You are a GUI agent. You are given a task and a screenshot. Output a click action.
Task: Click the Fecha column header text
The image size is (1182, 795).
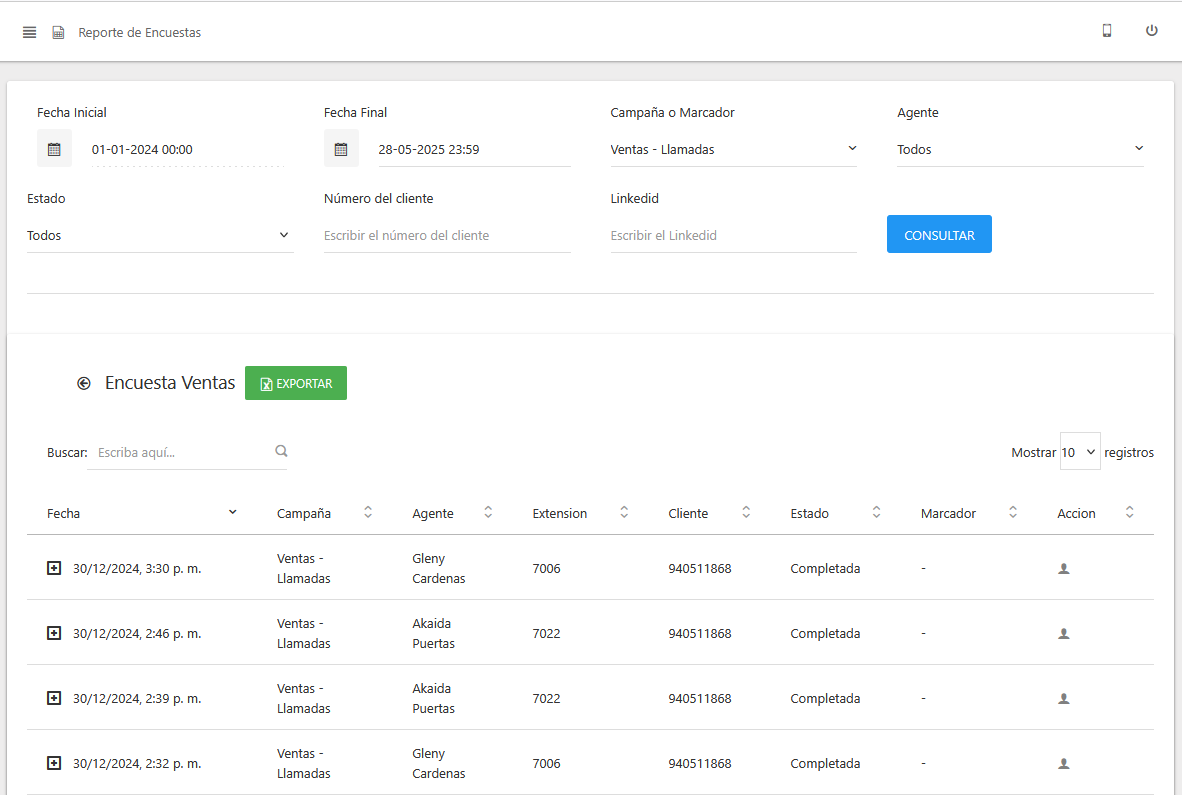[63, 513]
